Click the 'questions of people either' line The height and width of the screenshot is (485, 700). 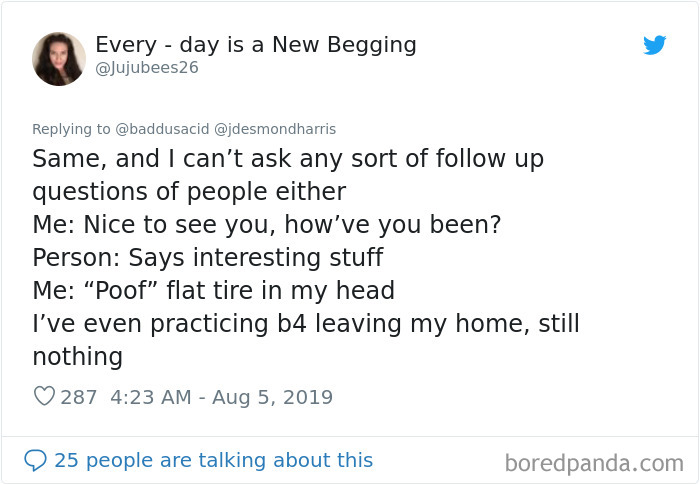[x=189, y=192]
